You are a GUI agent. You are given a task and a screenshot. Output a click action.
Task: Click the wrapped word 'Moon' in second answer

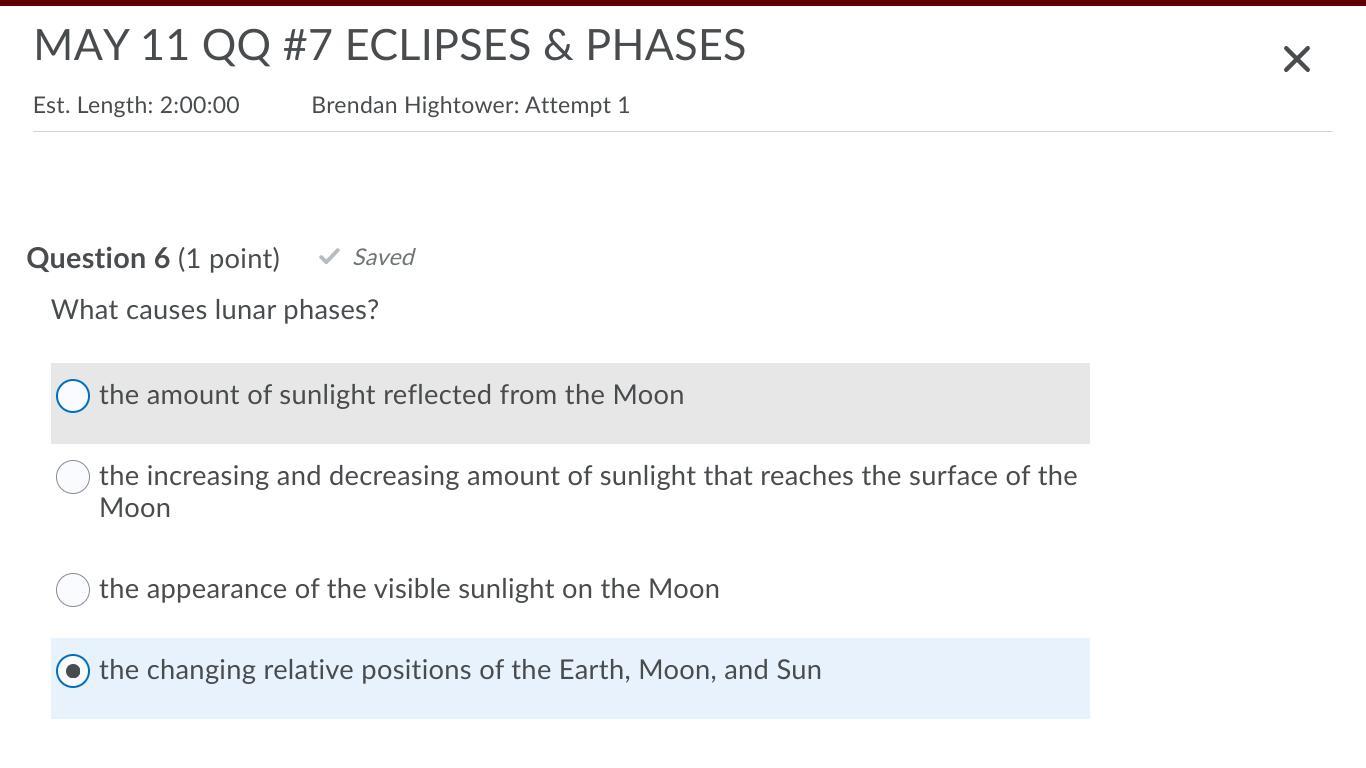[x=135, y=508]
